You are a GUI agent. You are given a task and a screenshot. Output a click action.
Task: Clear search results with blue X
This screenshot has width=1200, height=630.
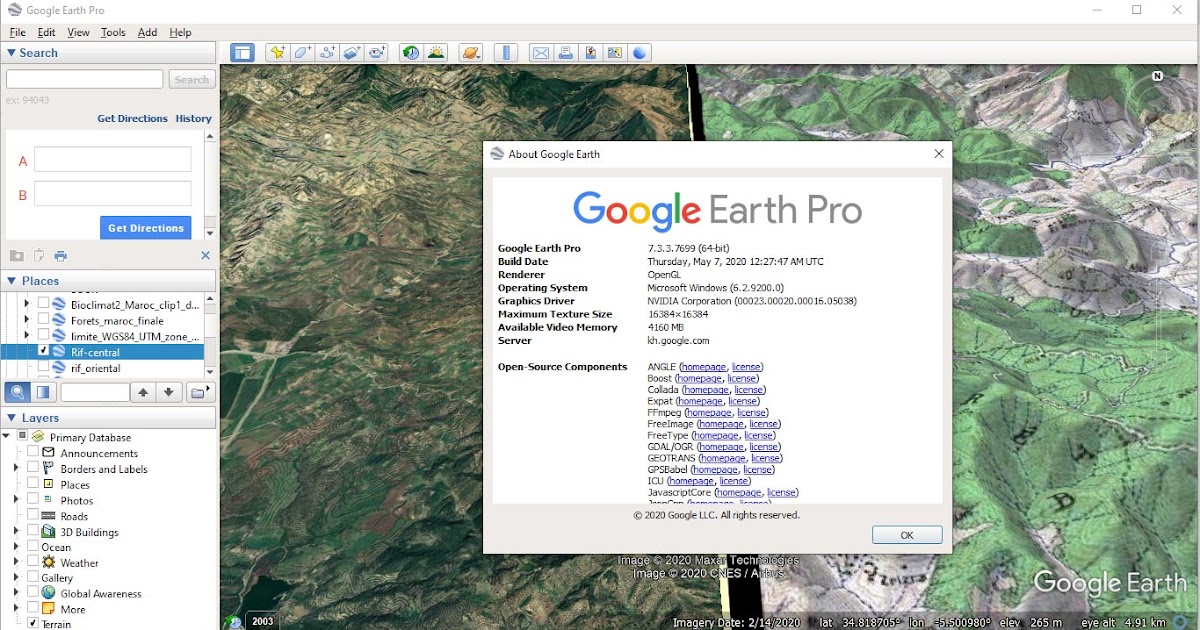(x=205, y=256)
